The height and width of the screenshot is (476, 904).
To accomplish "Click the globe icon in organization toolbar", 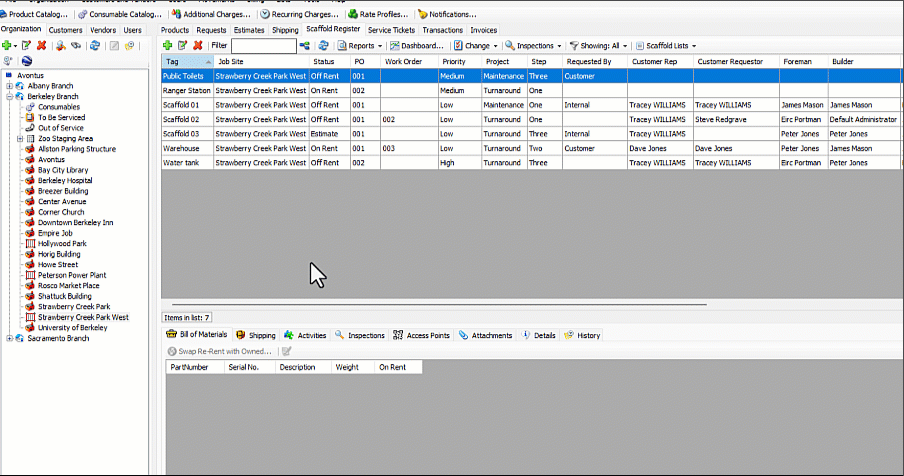I will click(x=26, y=61).
